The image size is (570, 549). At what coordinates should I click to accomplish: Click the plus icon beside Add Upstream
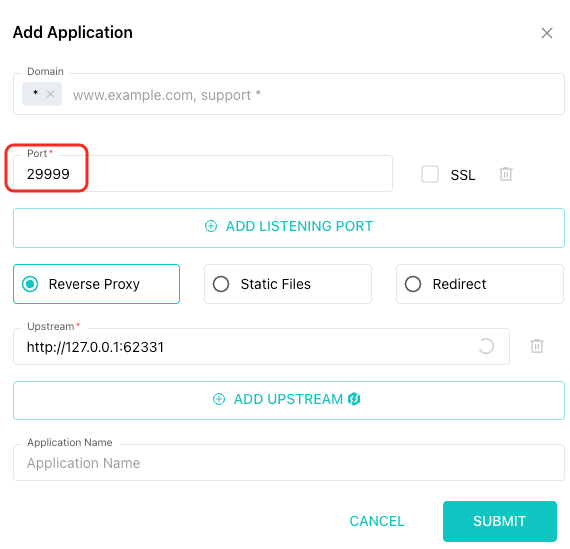pyautogui.click(x=219, y=399)
